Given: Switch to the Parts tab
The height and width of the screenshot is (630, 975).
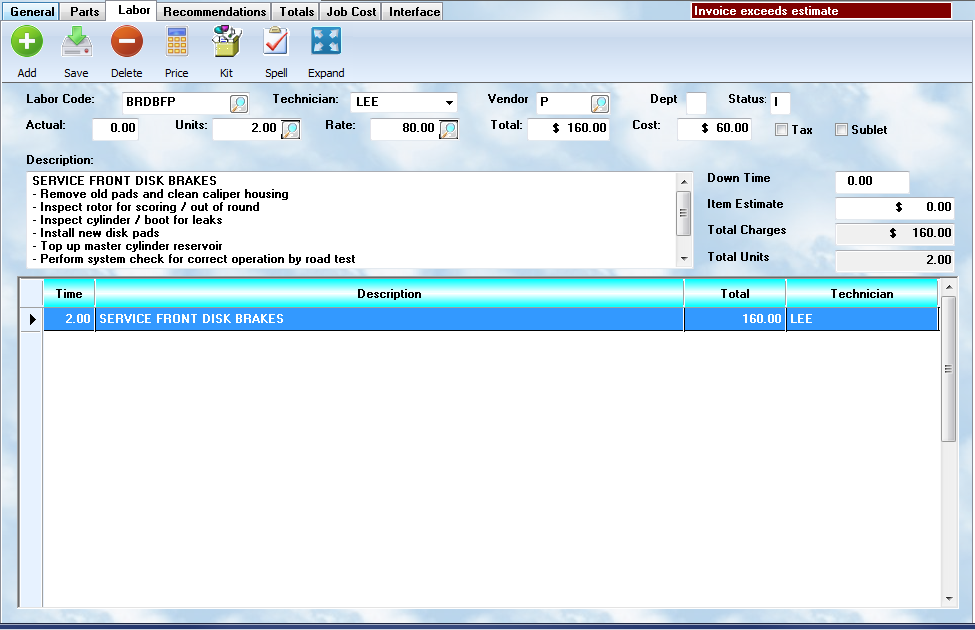Looking at the screenshot, I should coord(84,12).
